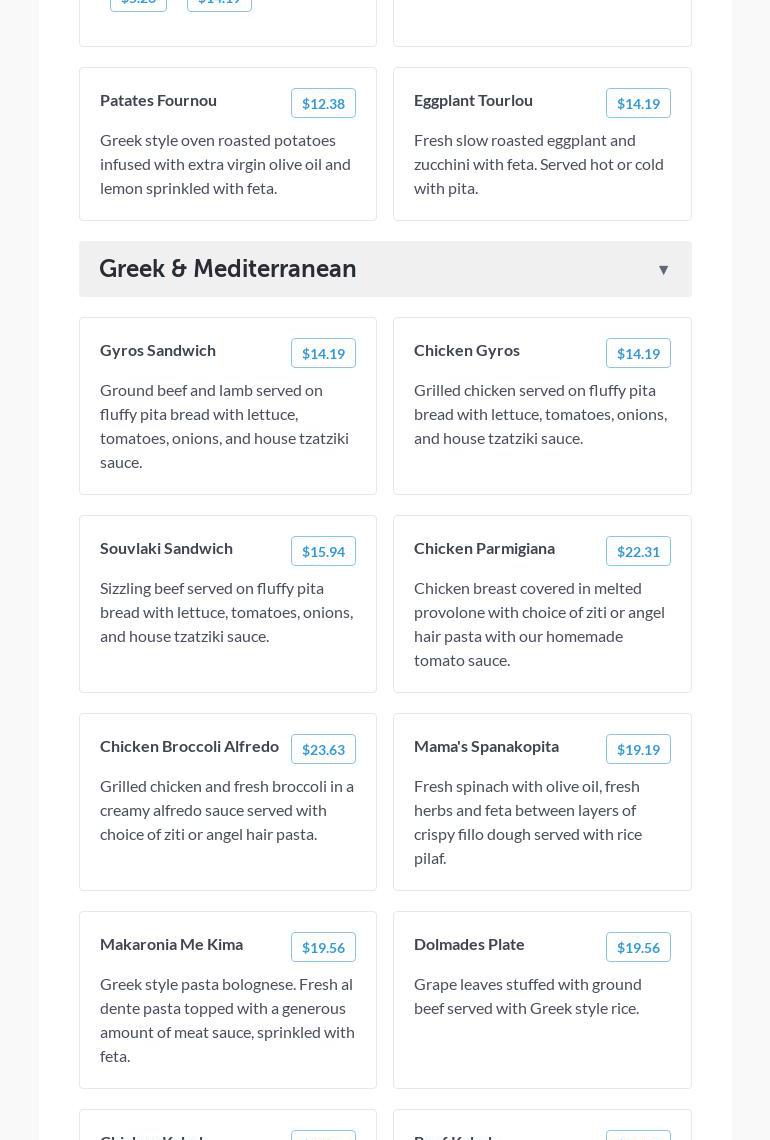Viewport: 770px width, 1140px height.
Task: Click the Gyros Sandwich item name
Action: pos(158,350)
